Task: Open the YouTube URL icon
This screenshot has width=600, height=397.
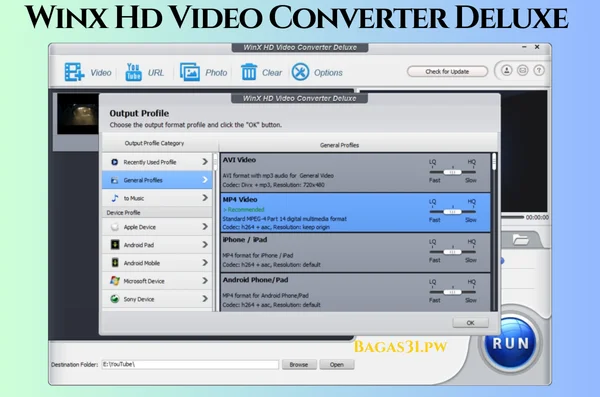Action: click(x=134, y=72)
